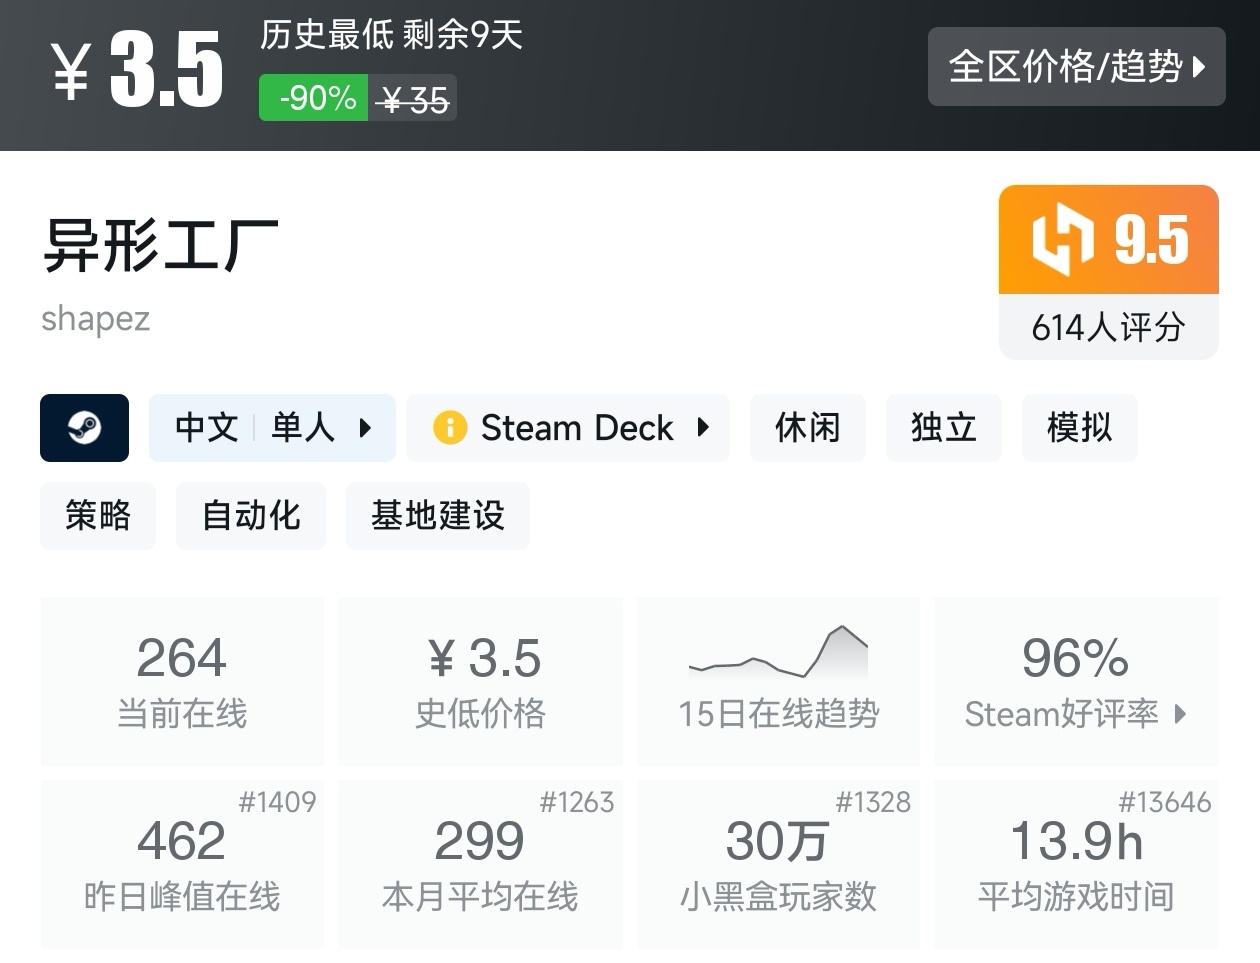Image resolution: width=1260 pixels, height=963 pixels.
Task: Select the 基地建设 tag
Action: point(438,516)
